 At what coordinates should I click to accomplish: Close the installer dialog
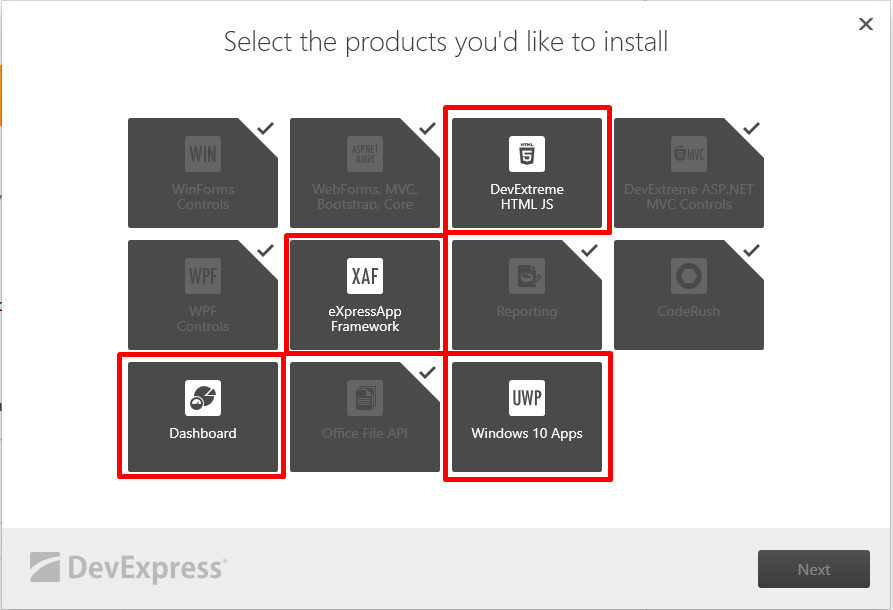[x=866, y=24]
